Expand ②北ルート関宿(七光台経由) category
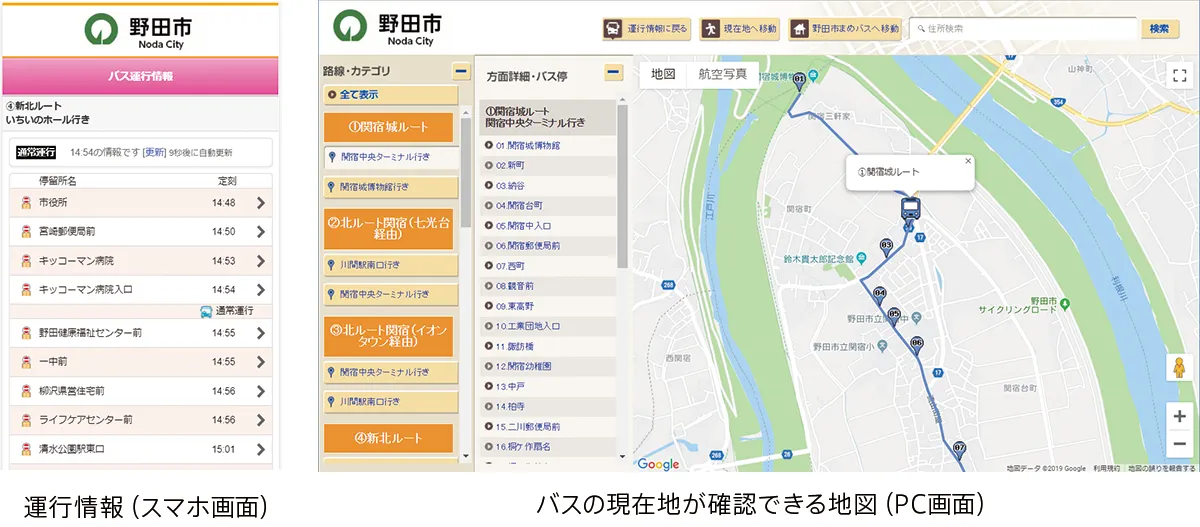1200x527 pixels. 389,229
